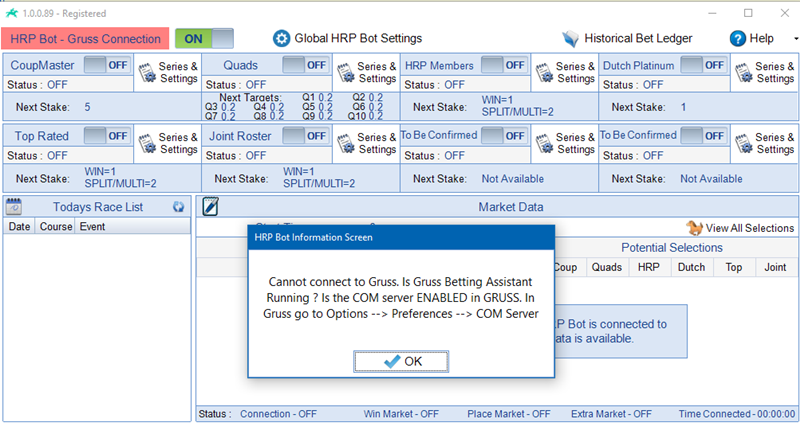Open first To Be Confirmed Series & Settings icon
The image size is (800, 426).
pyautogui.click(x=544, y=143)
